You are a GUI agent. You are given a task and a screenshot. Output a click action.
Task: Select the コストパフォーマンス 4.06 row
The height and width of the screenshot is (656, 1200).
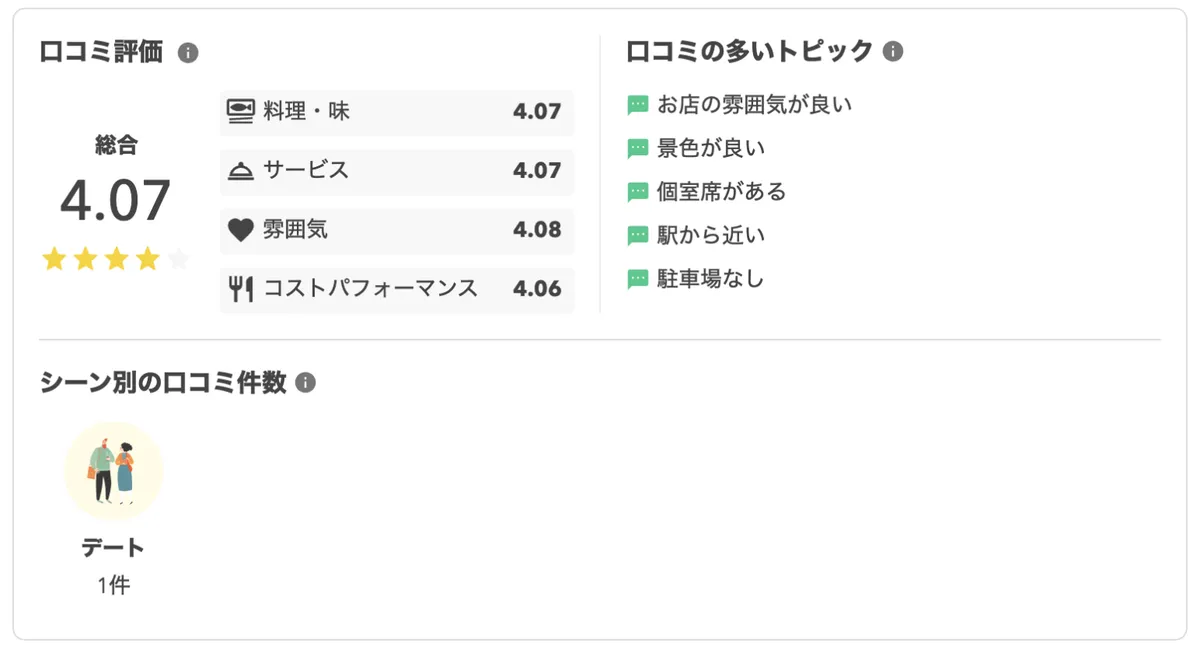coord(397,290)
